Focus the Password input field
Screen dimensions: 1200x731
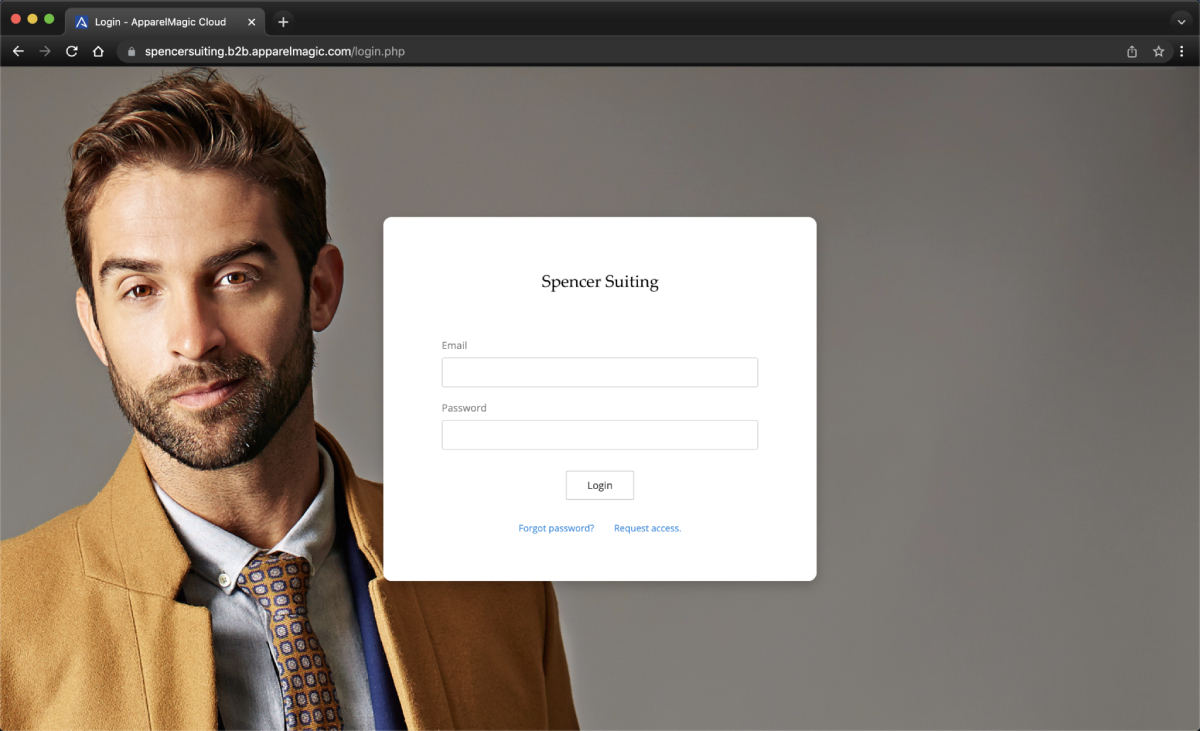click(x=600, y=435)
